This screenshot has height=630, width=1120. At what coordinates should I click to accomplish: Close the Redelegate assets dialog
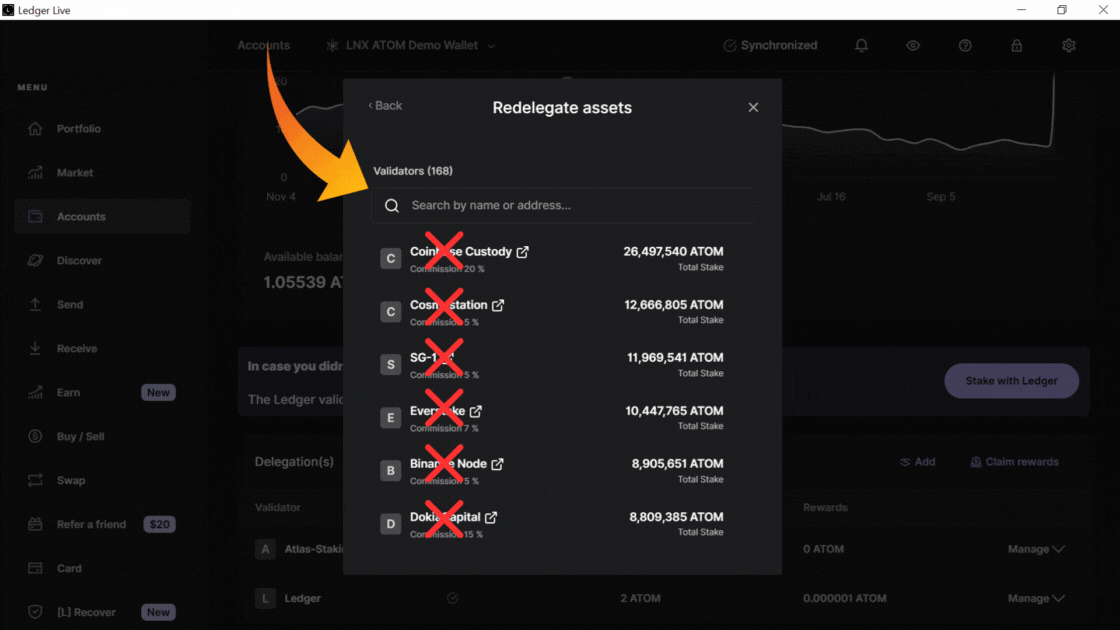click(753, 107)
